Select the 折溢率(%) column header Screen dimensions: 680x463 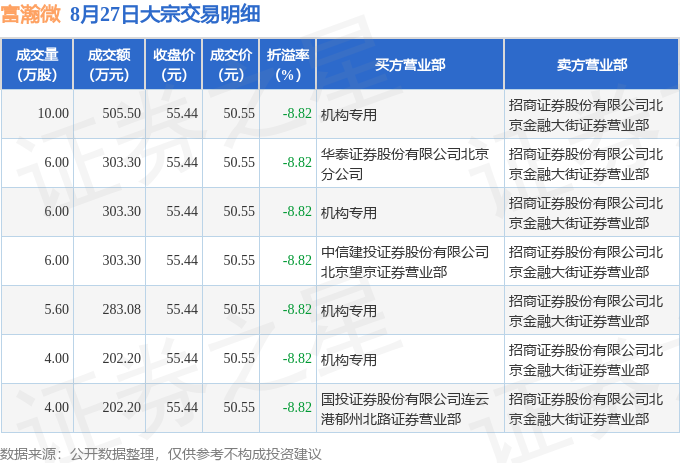(288, 65)
